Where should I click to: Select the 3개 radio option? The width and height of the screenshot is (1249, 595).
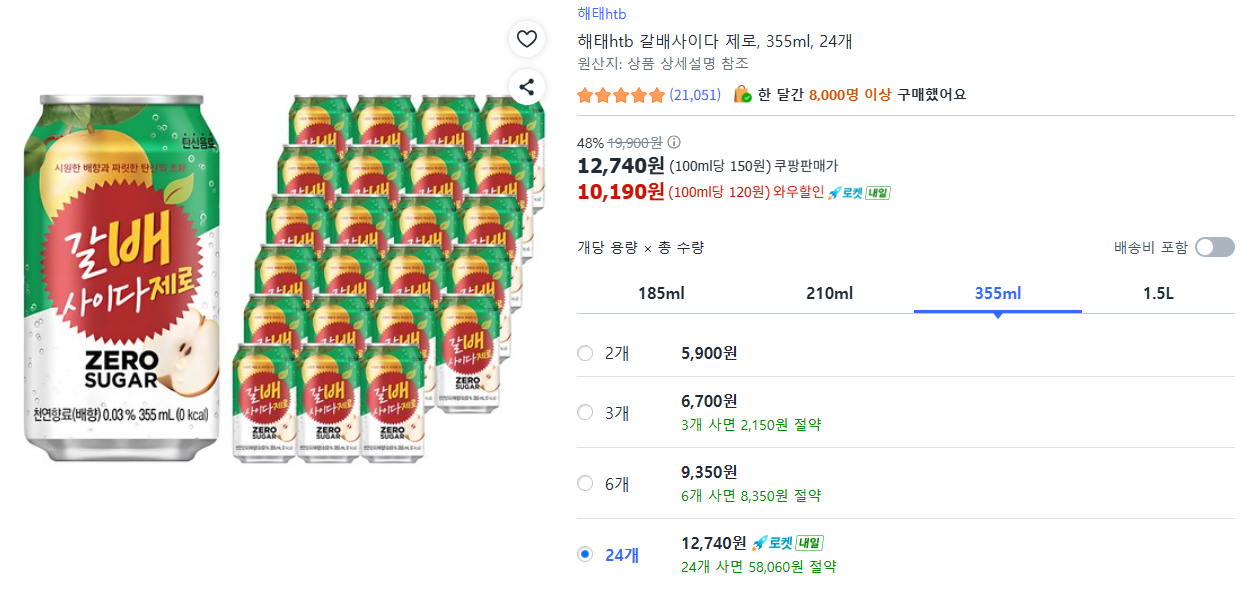[585, 412]
